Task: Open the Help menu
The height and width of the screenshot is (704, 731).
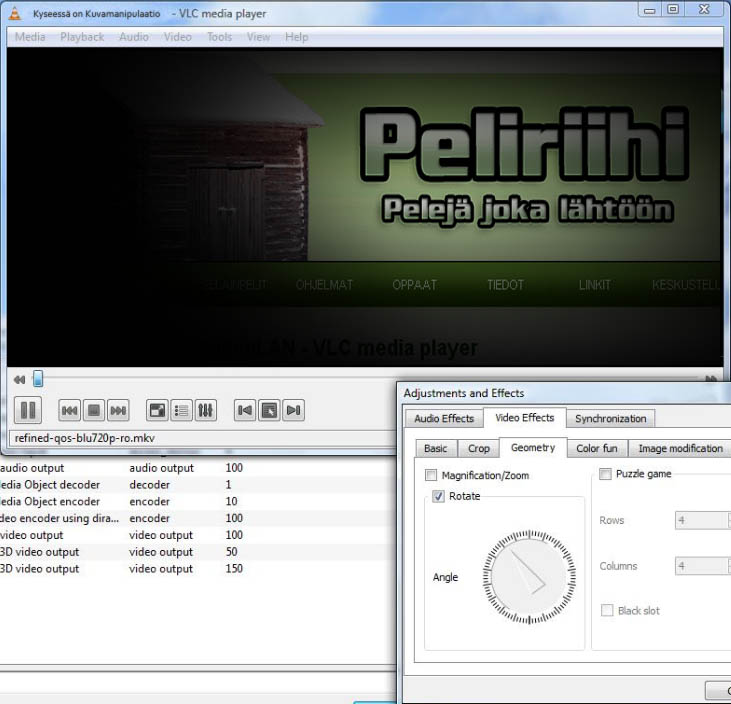Action: click(297, 37)
